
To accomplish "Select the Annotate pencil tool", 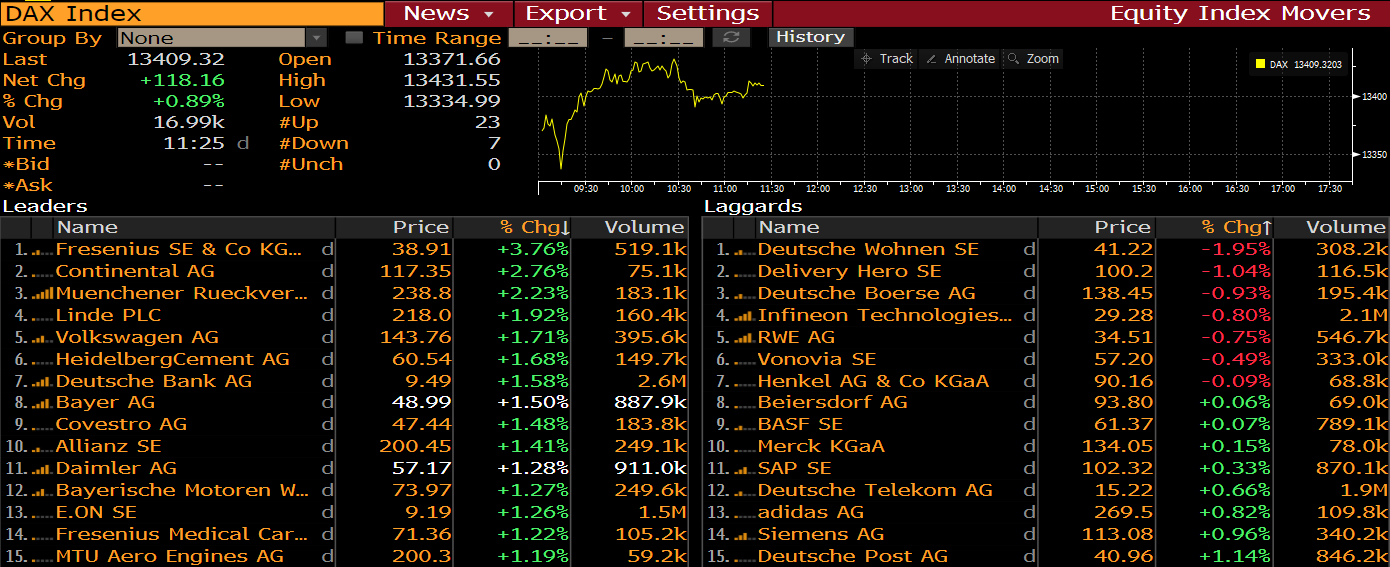I will coord(961,59).
